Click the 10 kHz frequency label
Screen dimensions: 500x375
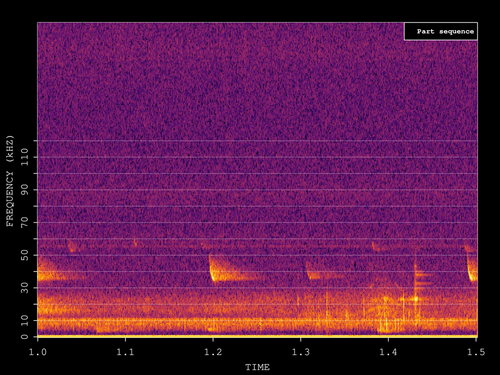tap(25, 320)
